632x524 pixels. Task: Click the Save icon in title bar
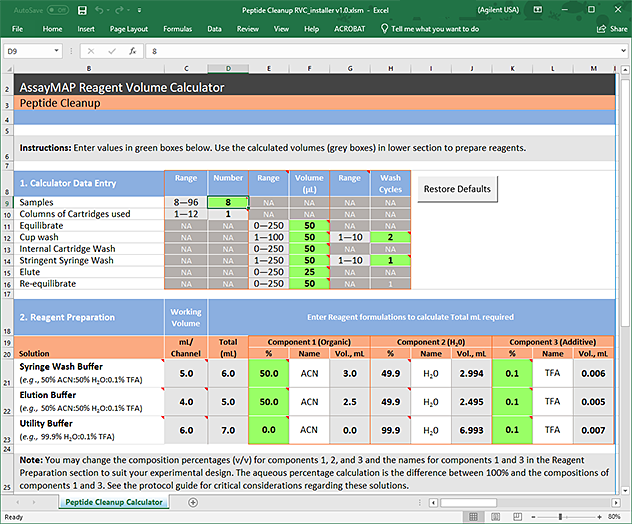pyautogui.click(x=80, y=10)
